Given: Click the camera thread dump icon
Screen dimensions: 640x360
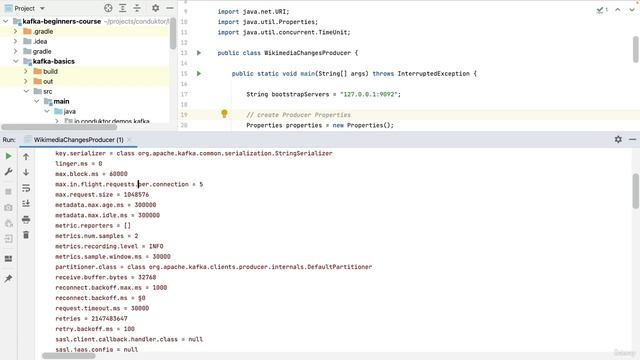Looking at the screenshot, I should [8, 207].
